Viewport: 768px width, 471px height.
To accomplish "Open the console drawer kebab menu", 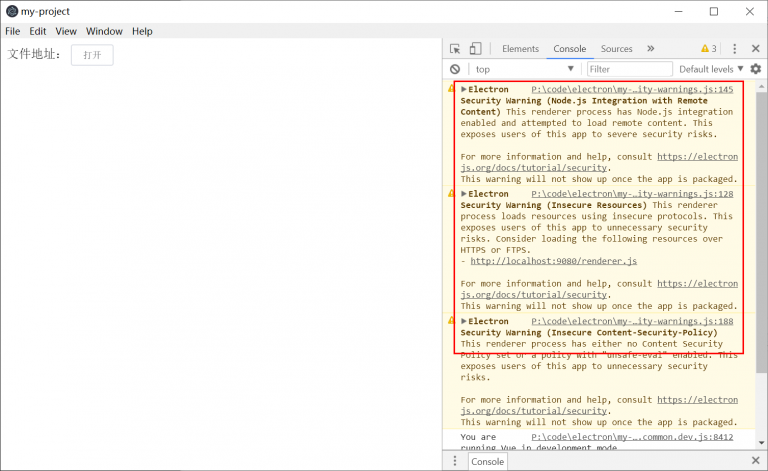I will click(x=455, y=461).
